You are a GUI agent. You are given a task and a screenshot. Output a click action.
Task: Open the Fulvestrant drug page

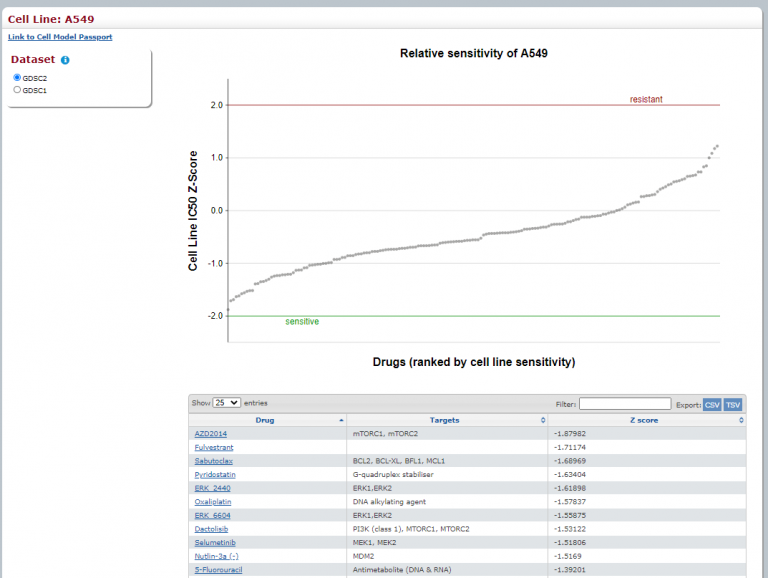tap(215, 448)
